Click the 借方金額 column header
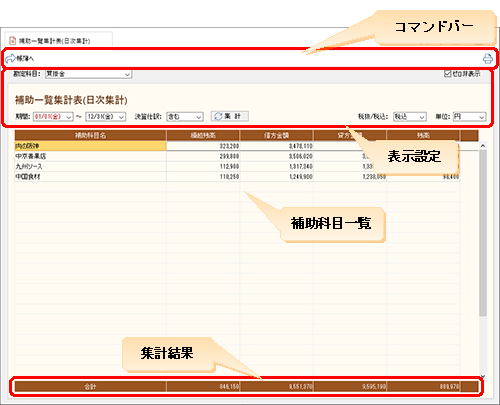This screenshot has height=405, width=500. coord(276,135)
